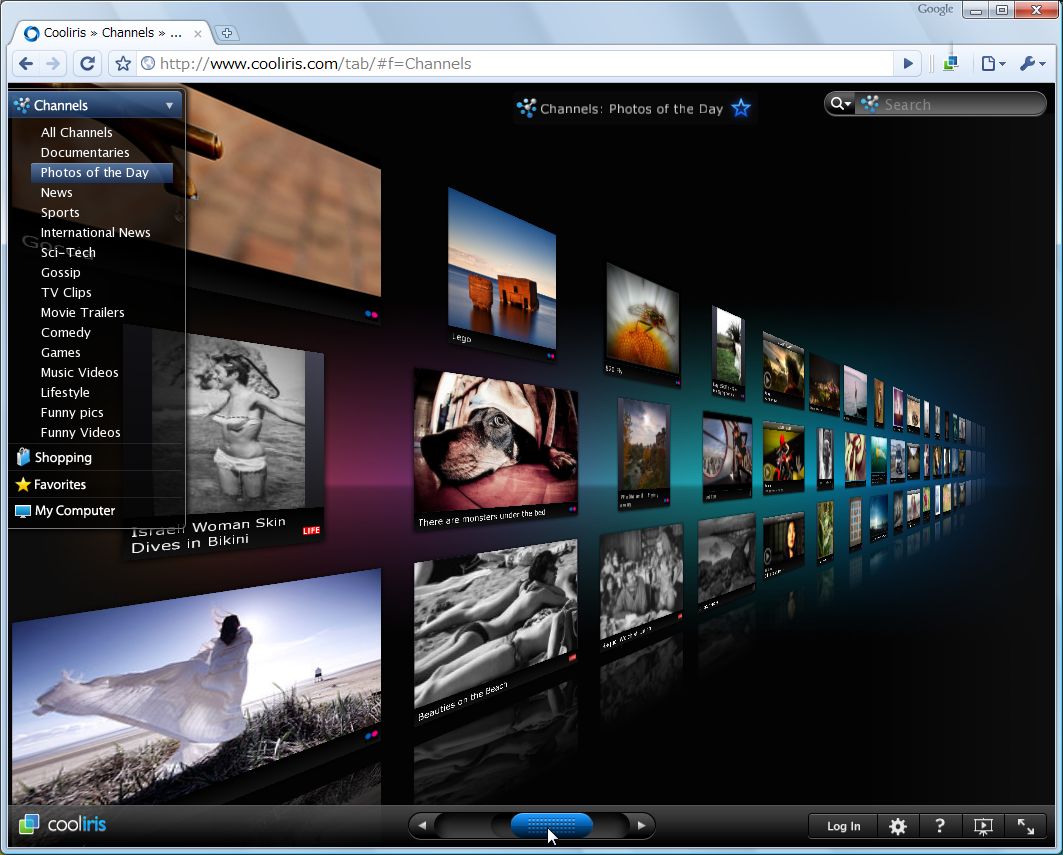Screen dimensions: 1063x855
Task: Select All Channels in the sidebar
Action: (77, 132)
